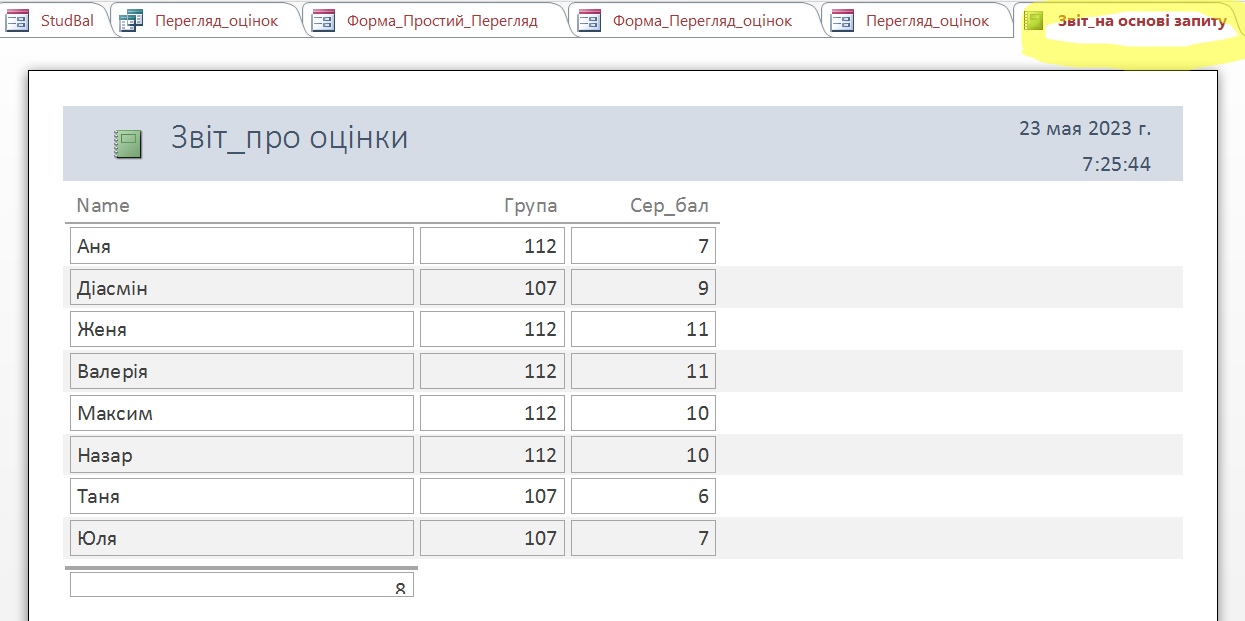Select the Звіт_на основі запиту tab
This screenshot has height=621, width=1245.
pyautogui.click(x=1141, y=21)
